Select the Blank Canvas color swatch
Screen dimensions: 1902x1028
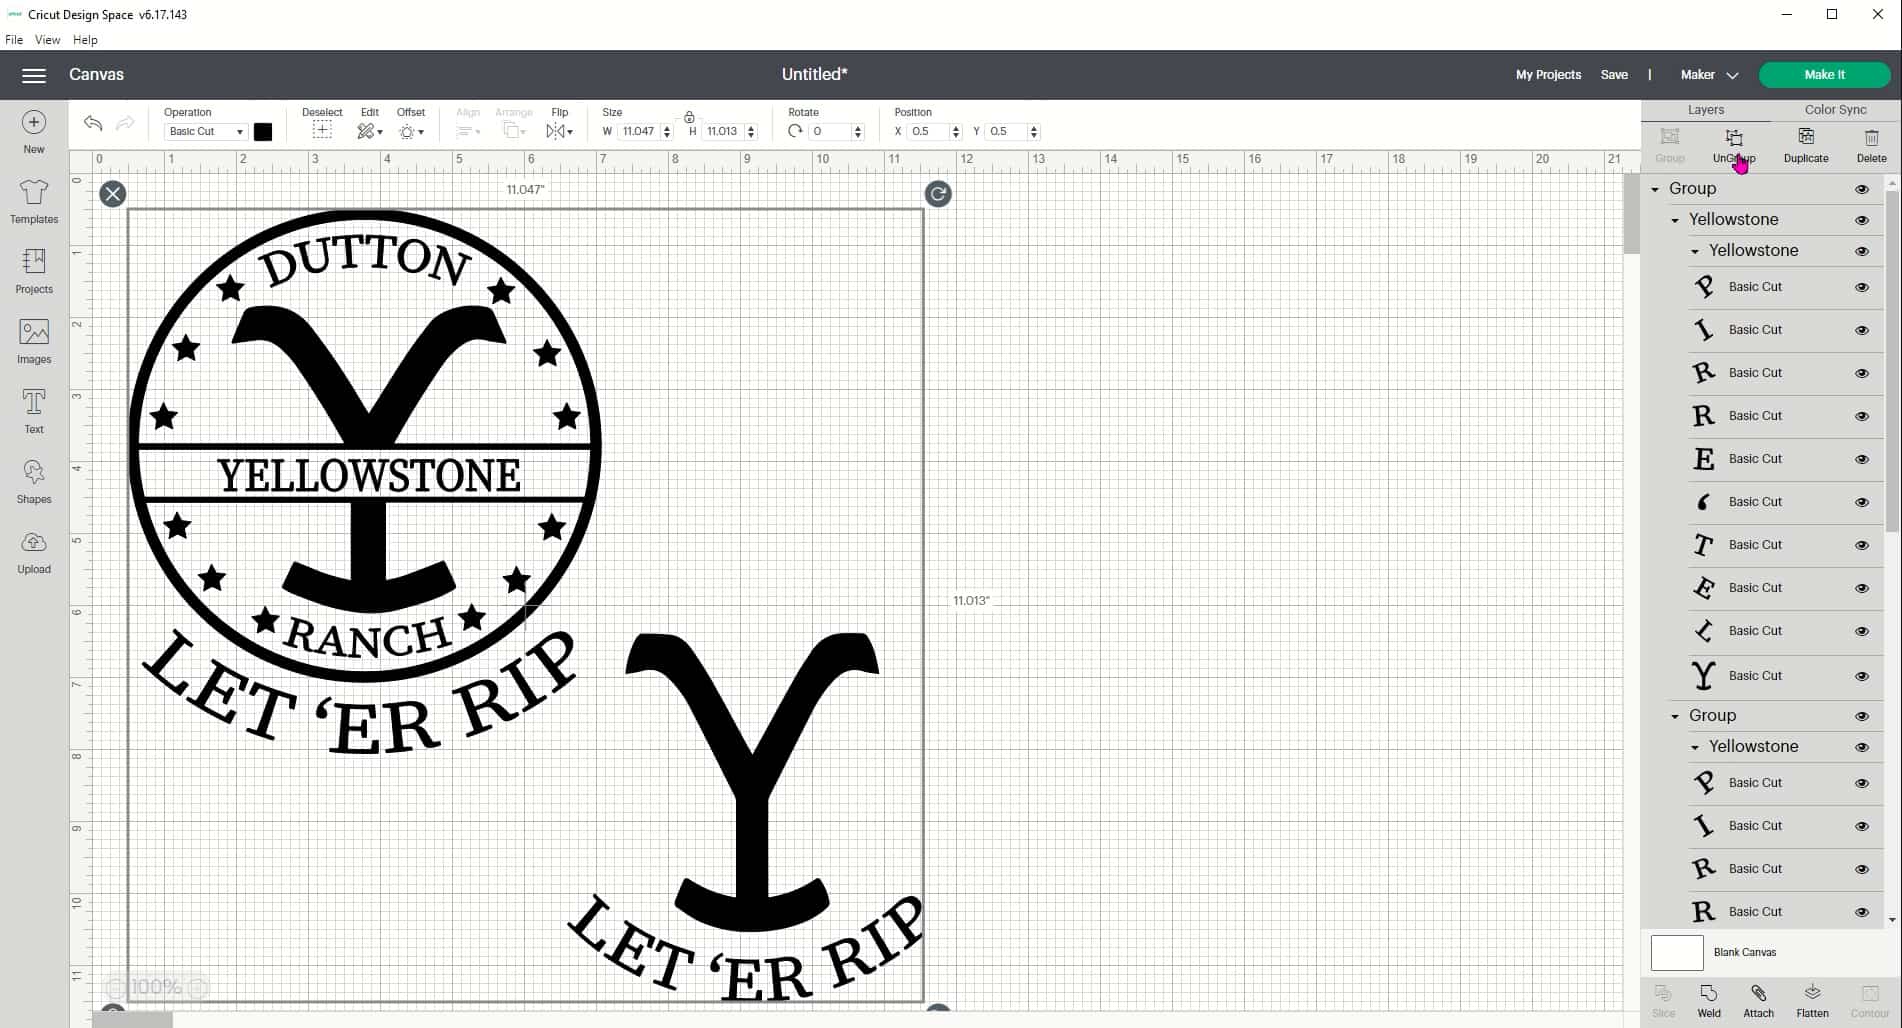tap(1677, 953)
